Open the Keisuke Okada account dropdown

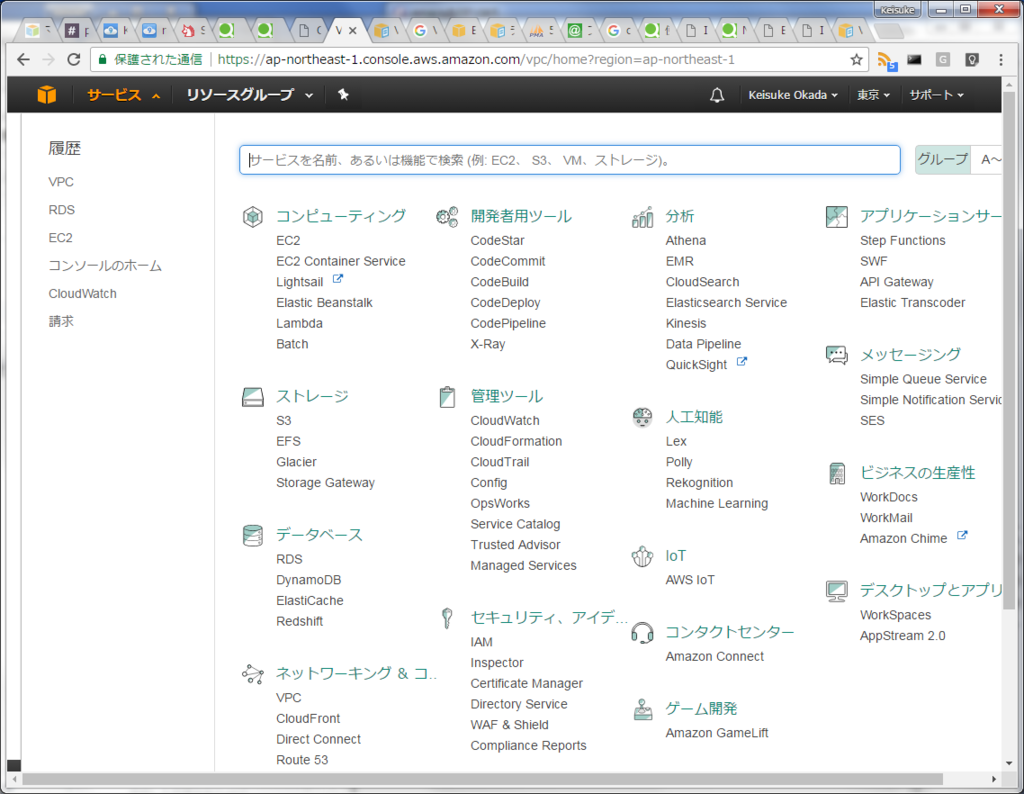tap(793, 95)
